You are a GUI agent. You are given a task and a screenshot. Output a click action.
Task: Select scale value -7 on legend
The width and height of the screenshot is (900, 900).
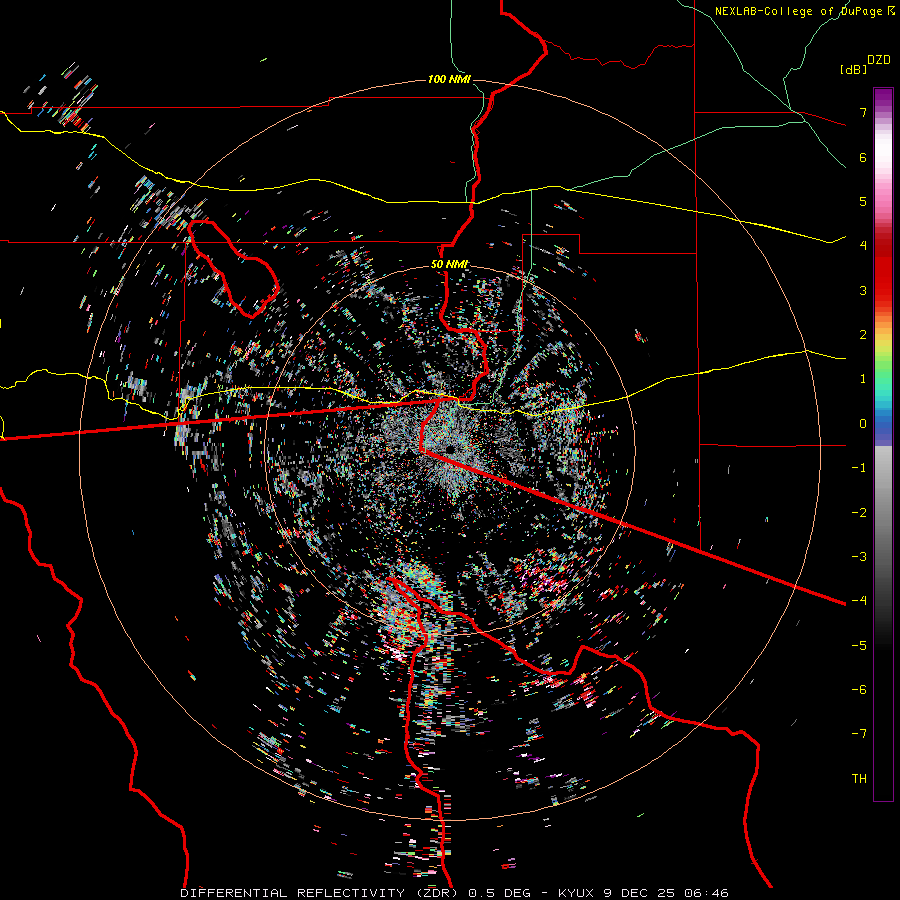859,734
